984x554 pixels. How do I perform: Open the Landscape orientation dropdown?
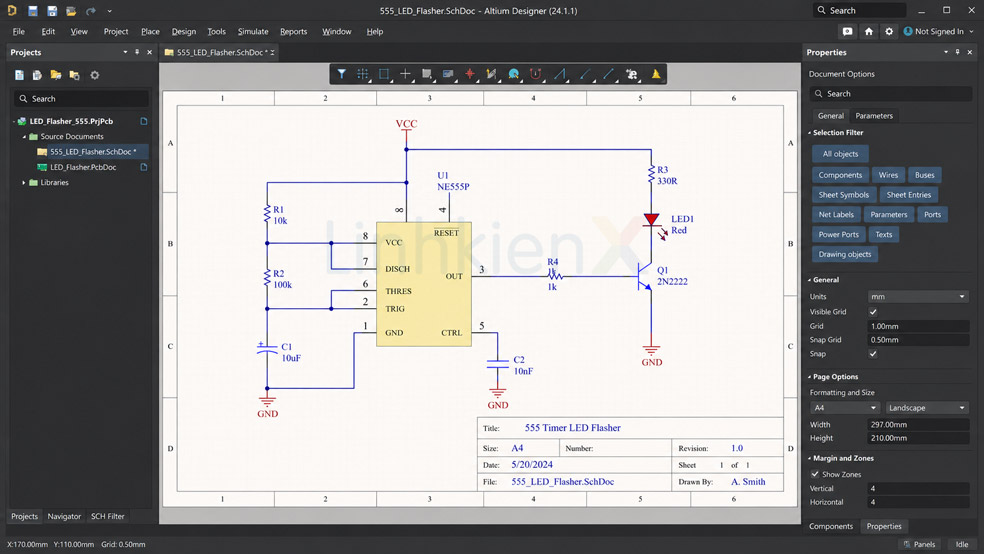pyautogui.click(x=926, y=408)
